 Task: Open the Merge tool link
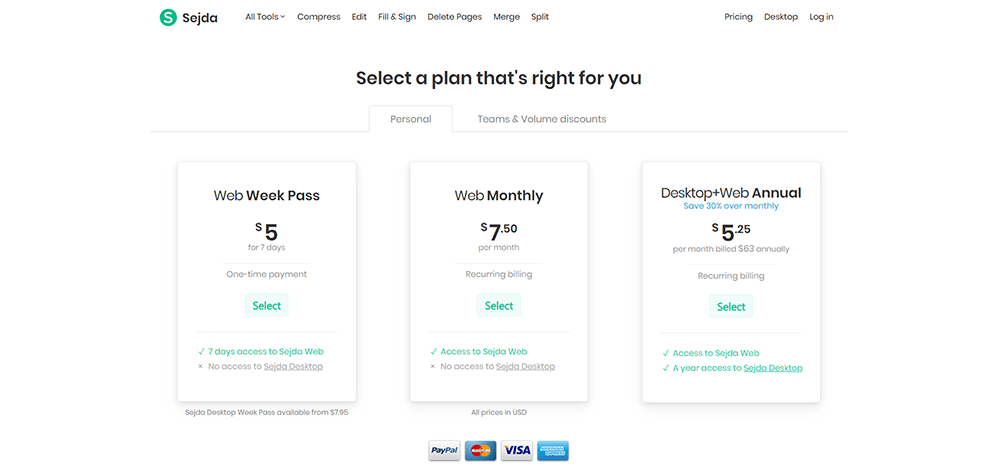pos(506,17)
